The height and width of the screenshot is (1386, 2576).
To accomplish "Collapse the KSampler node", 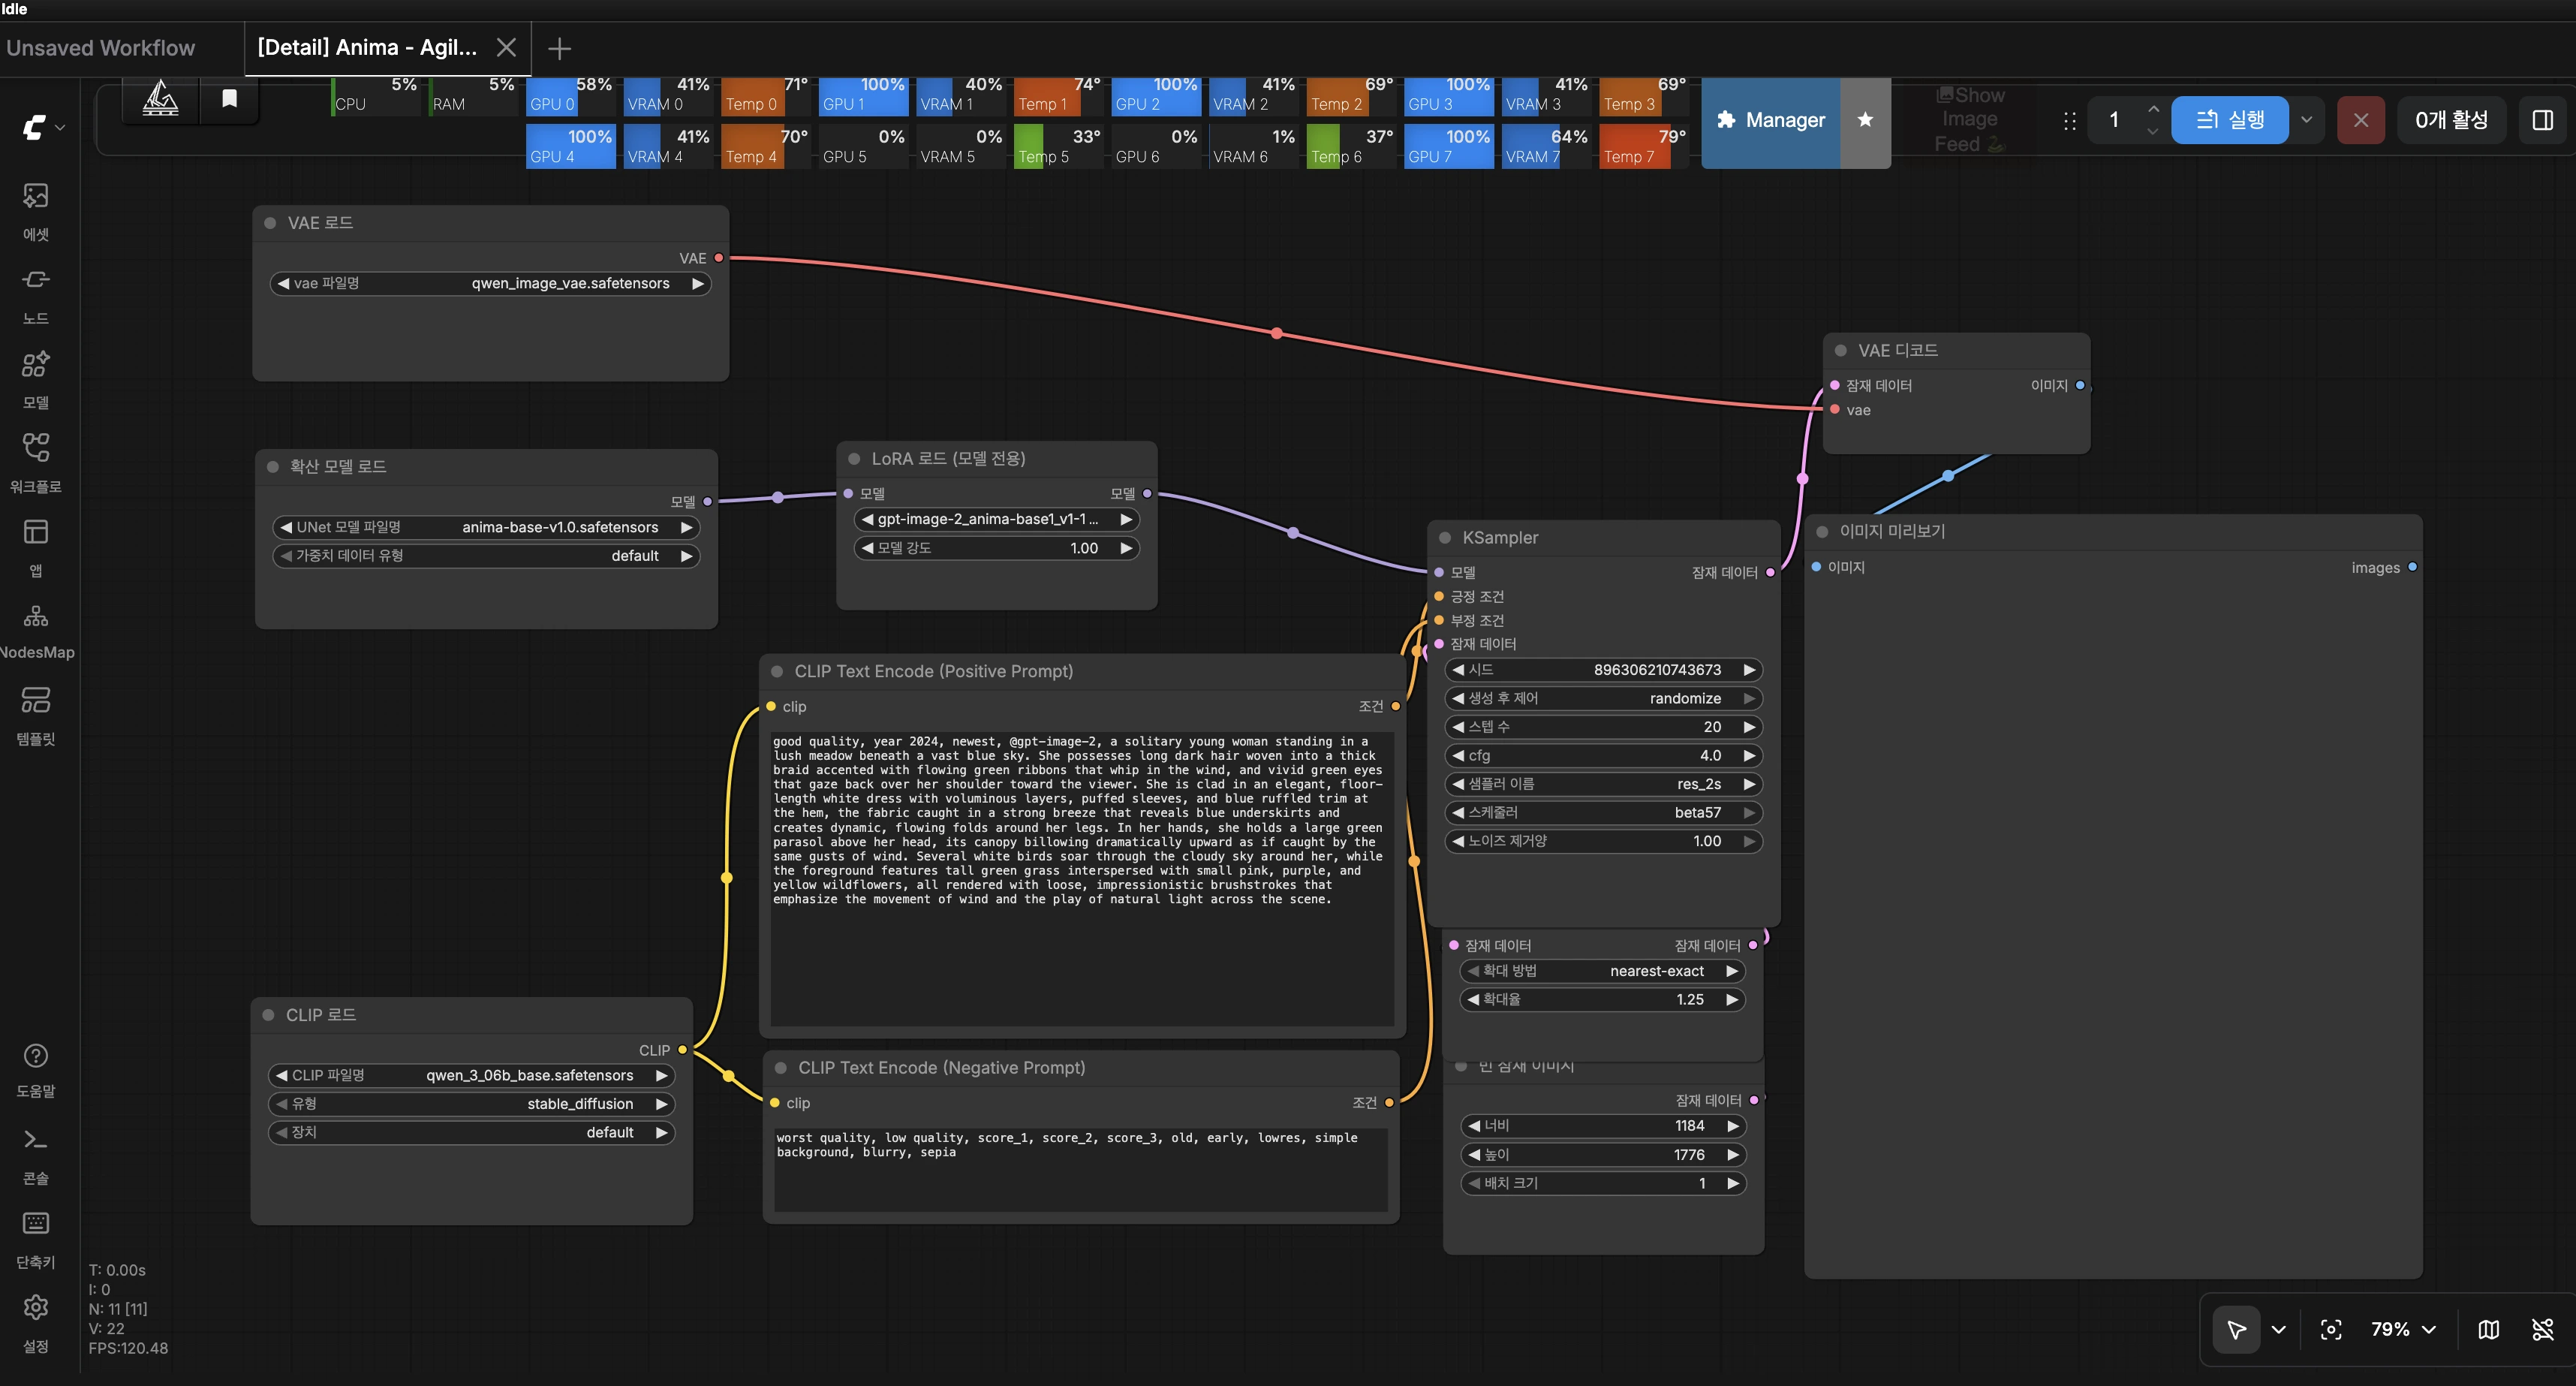I will tap(1445, 538).
